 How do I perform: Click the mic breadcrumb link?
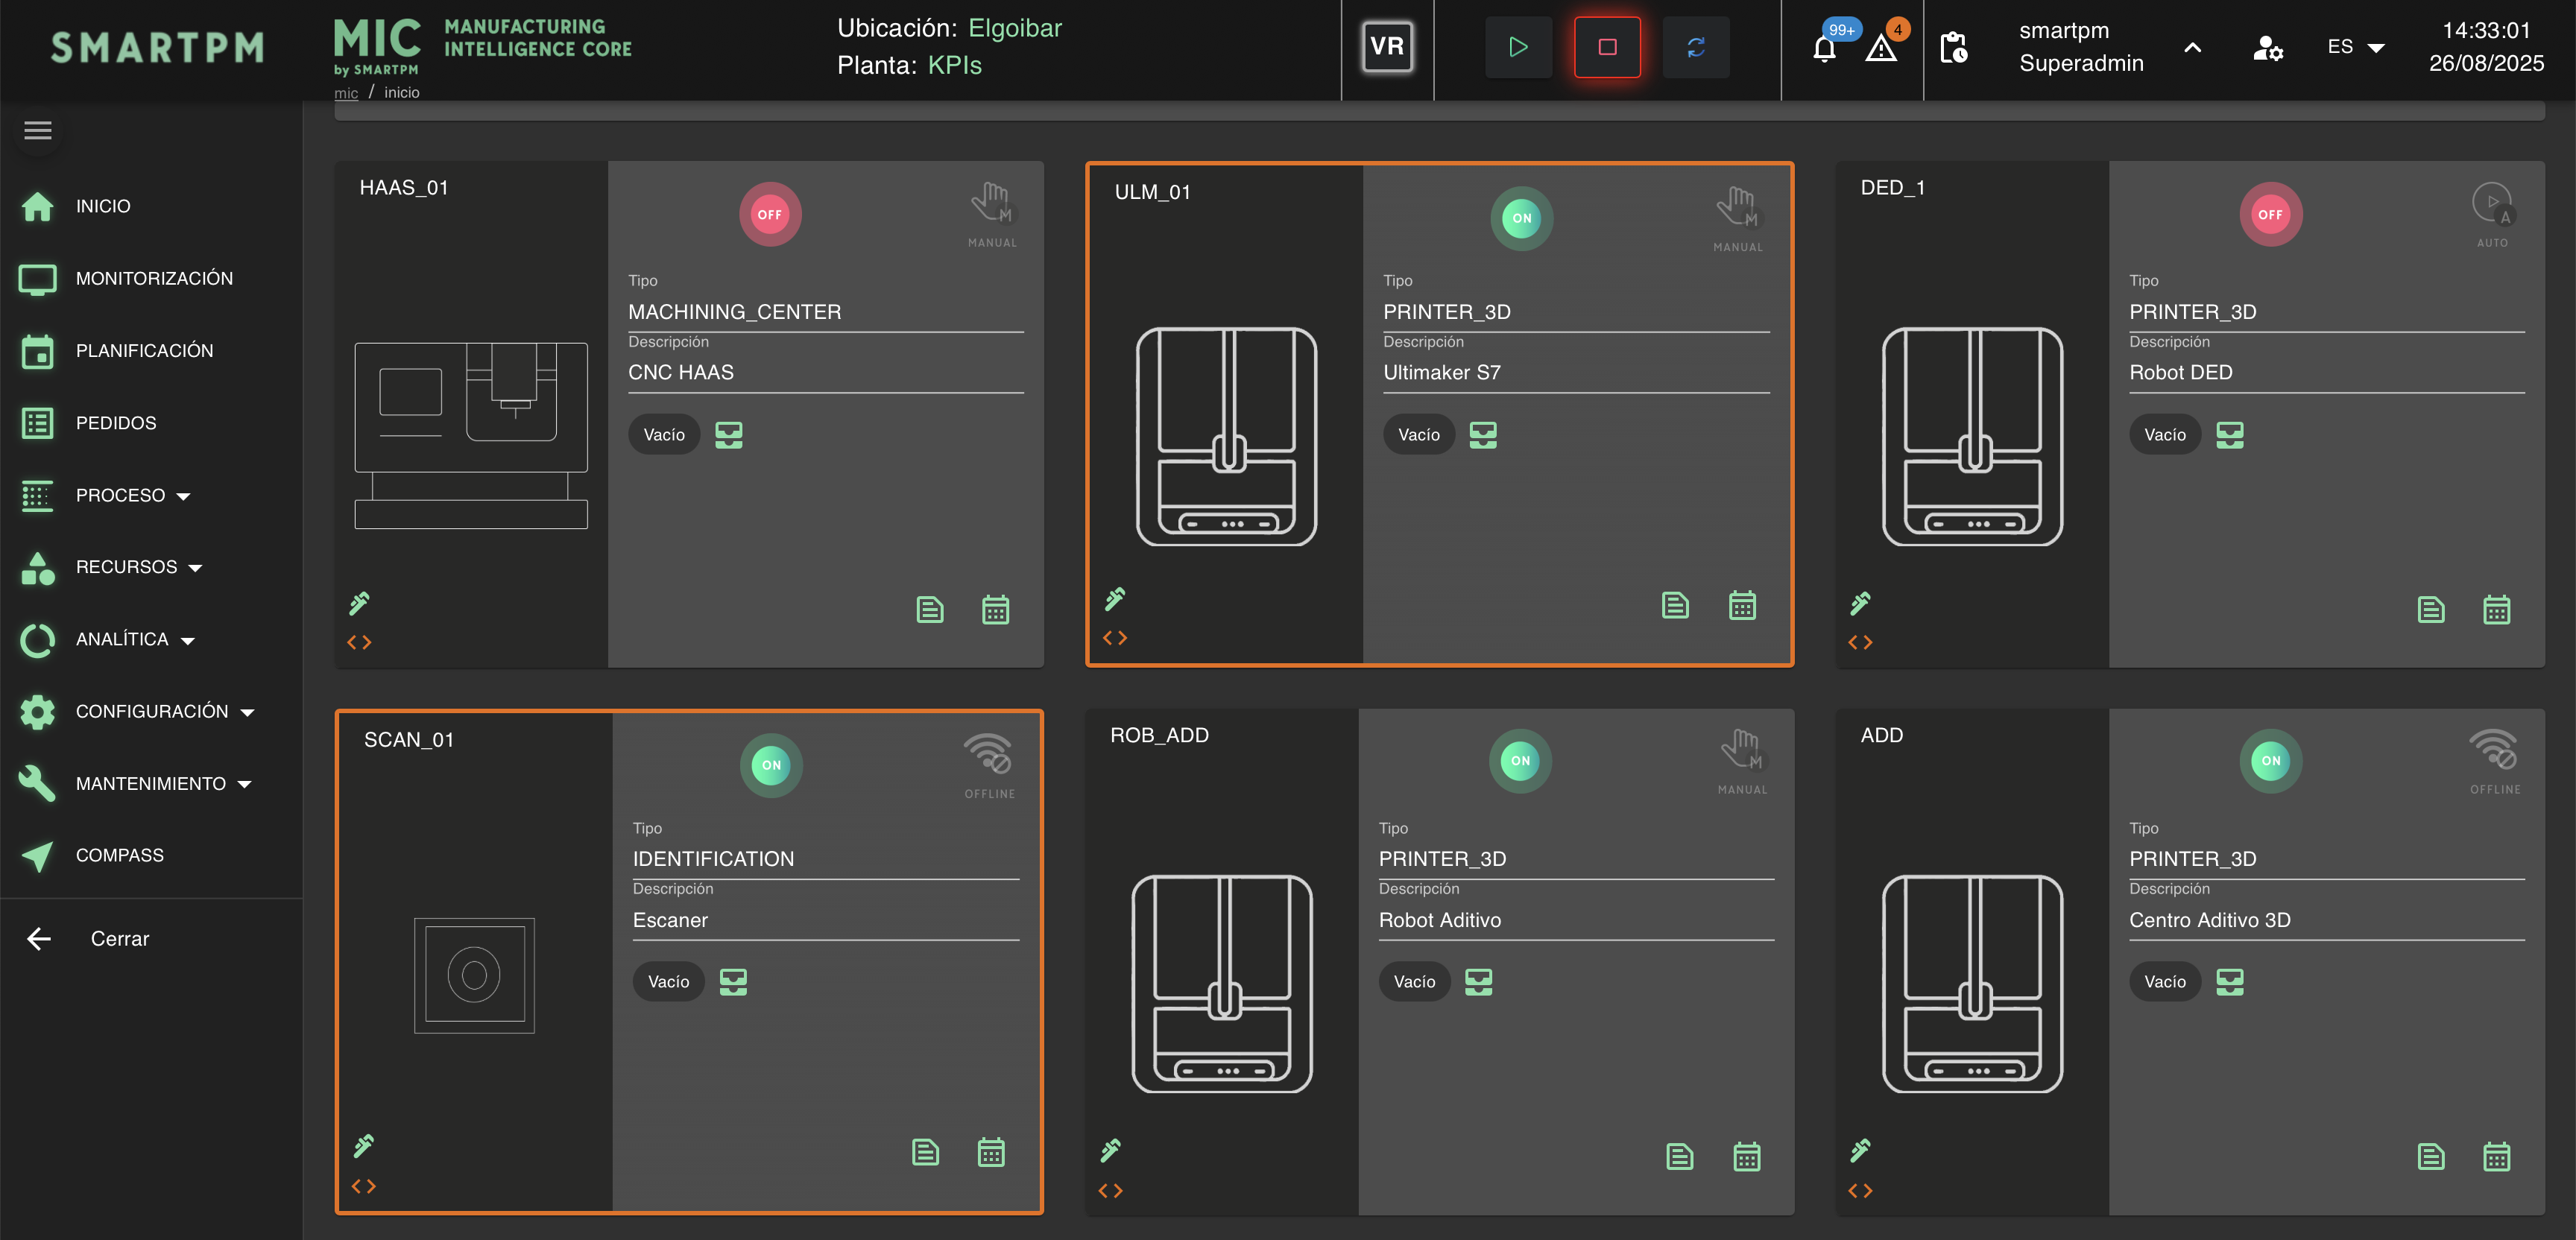[346, 93]
